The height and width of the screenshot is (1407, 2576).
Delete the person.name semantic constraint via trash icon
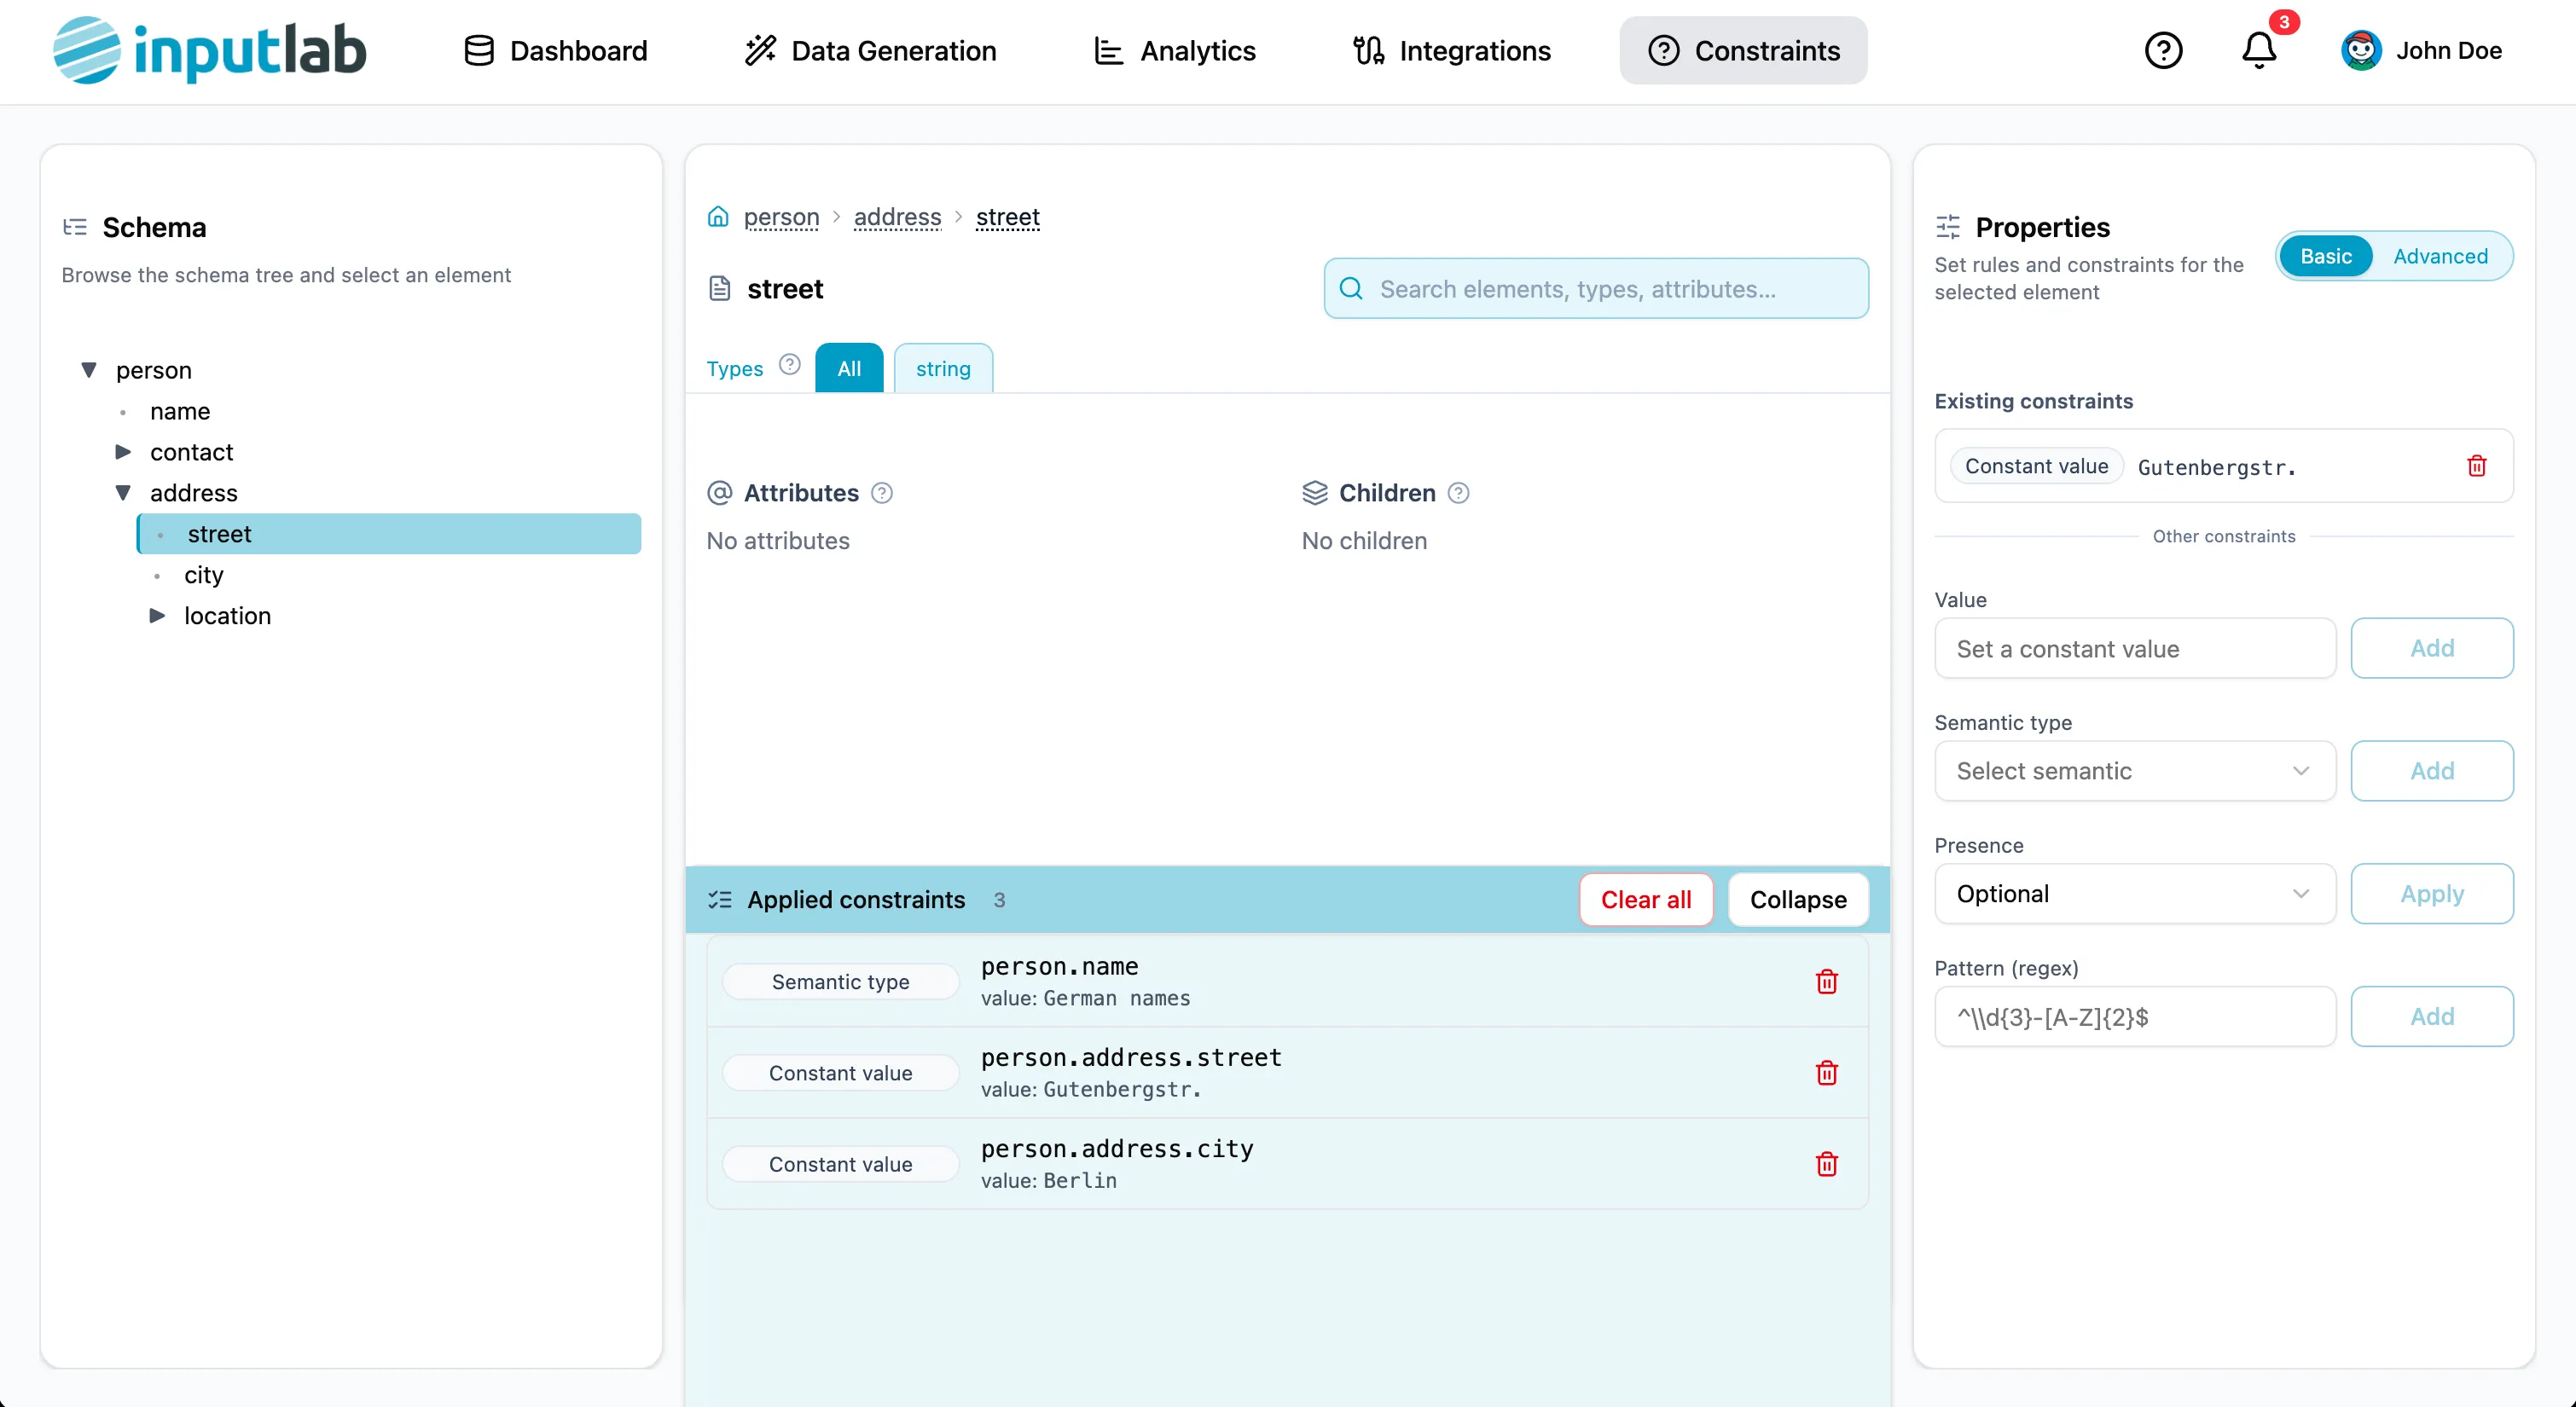(x=1826, y=981)
